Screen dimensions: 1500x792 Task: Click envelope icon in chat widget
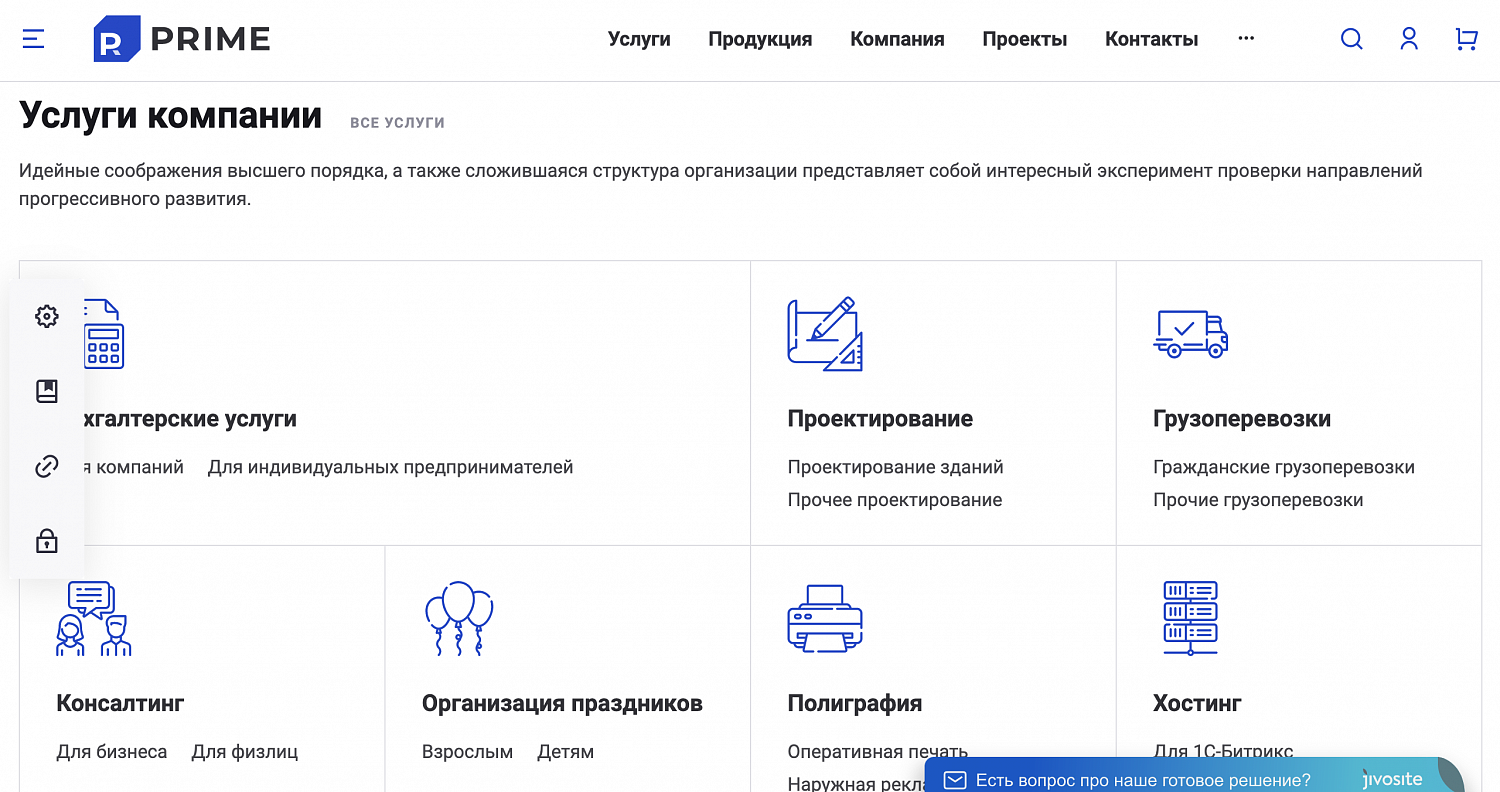[955, 780]
